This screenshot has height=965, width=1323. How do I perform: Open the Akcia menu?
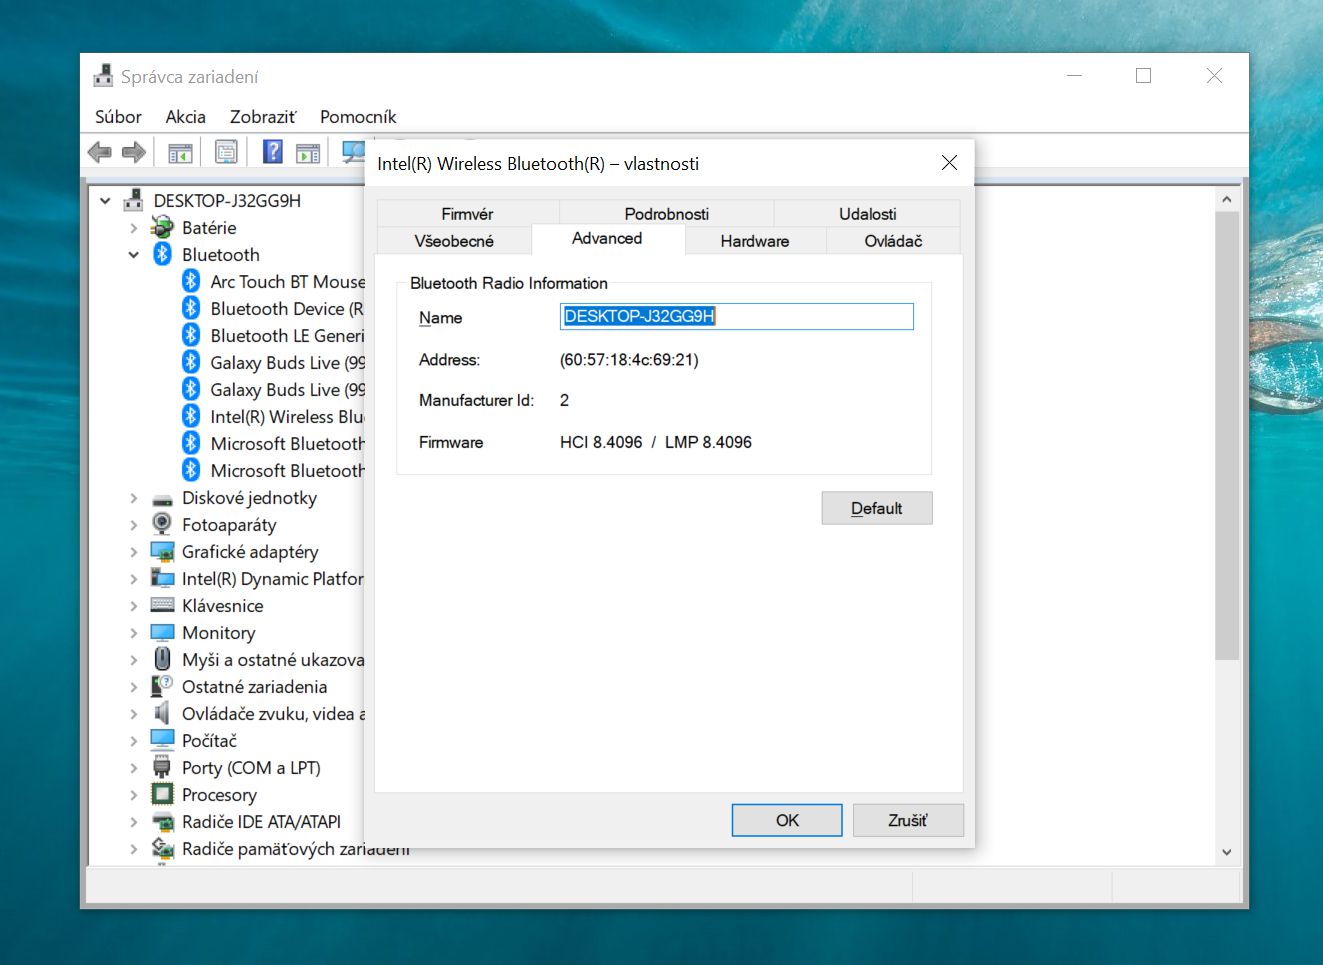(185, 117)
